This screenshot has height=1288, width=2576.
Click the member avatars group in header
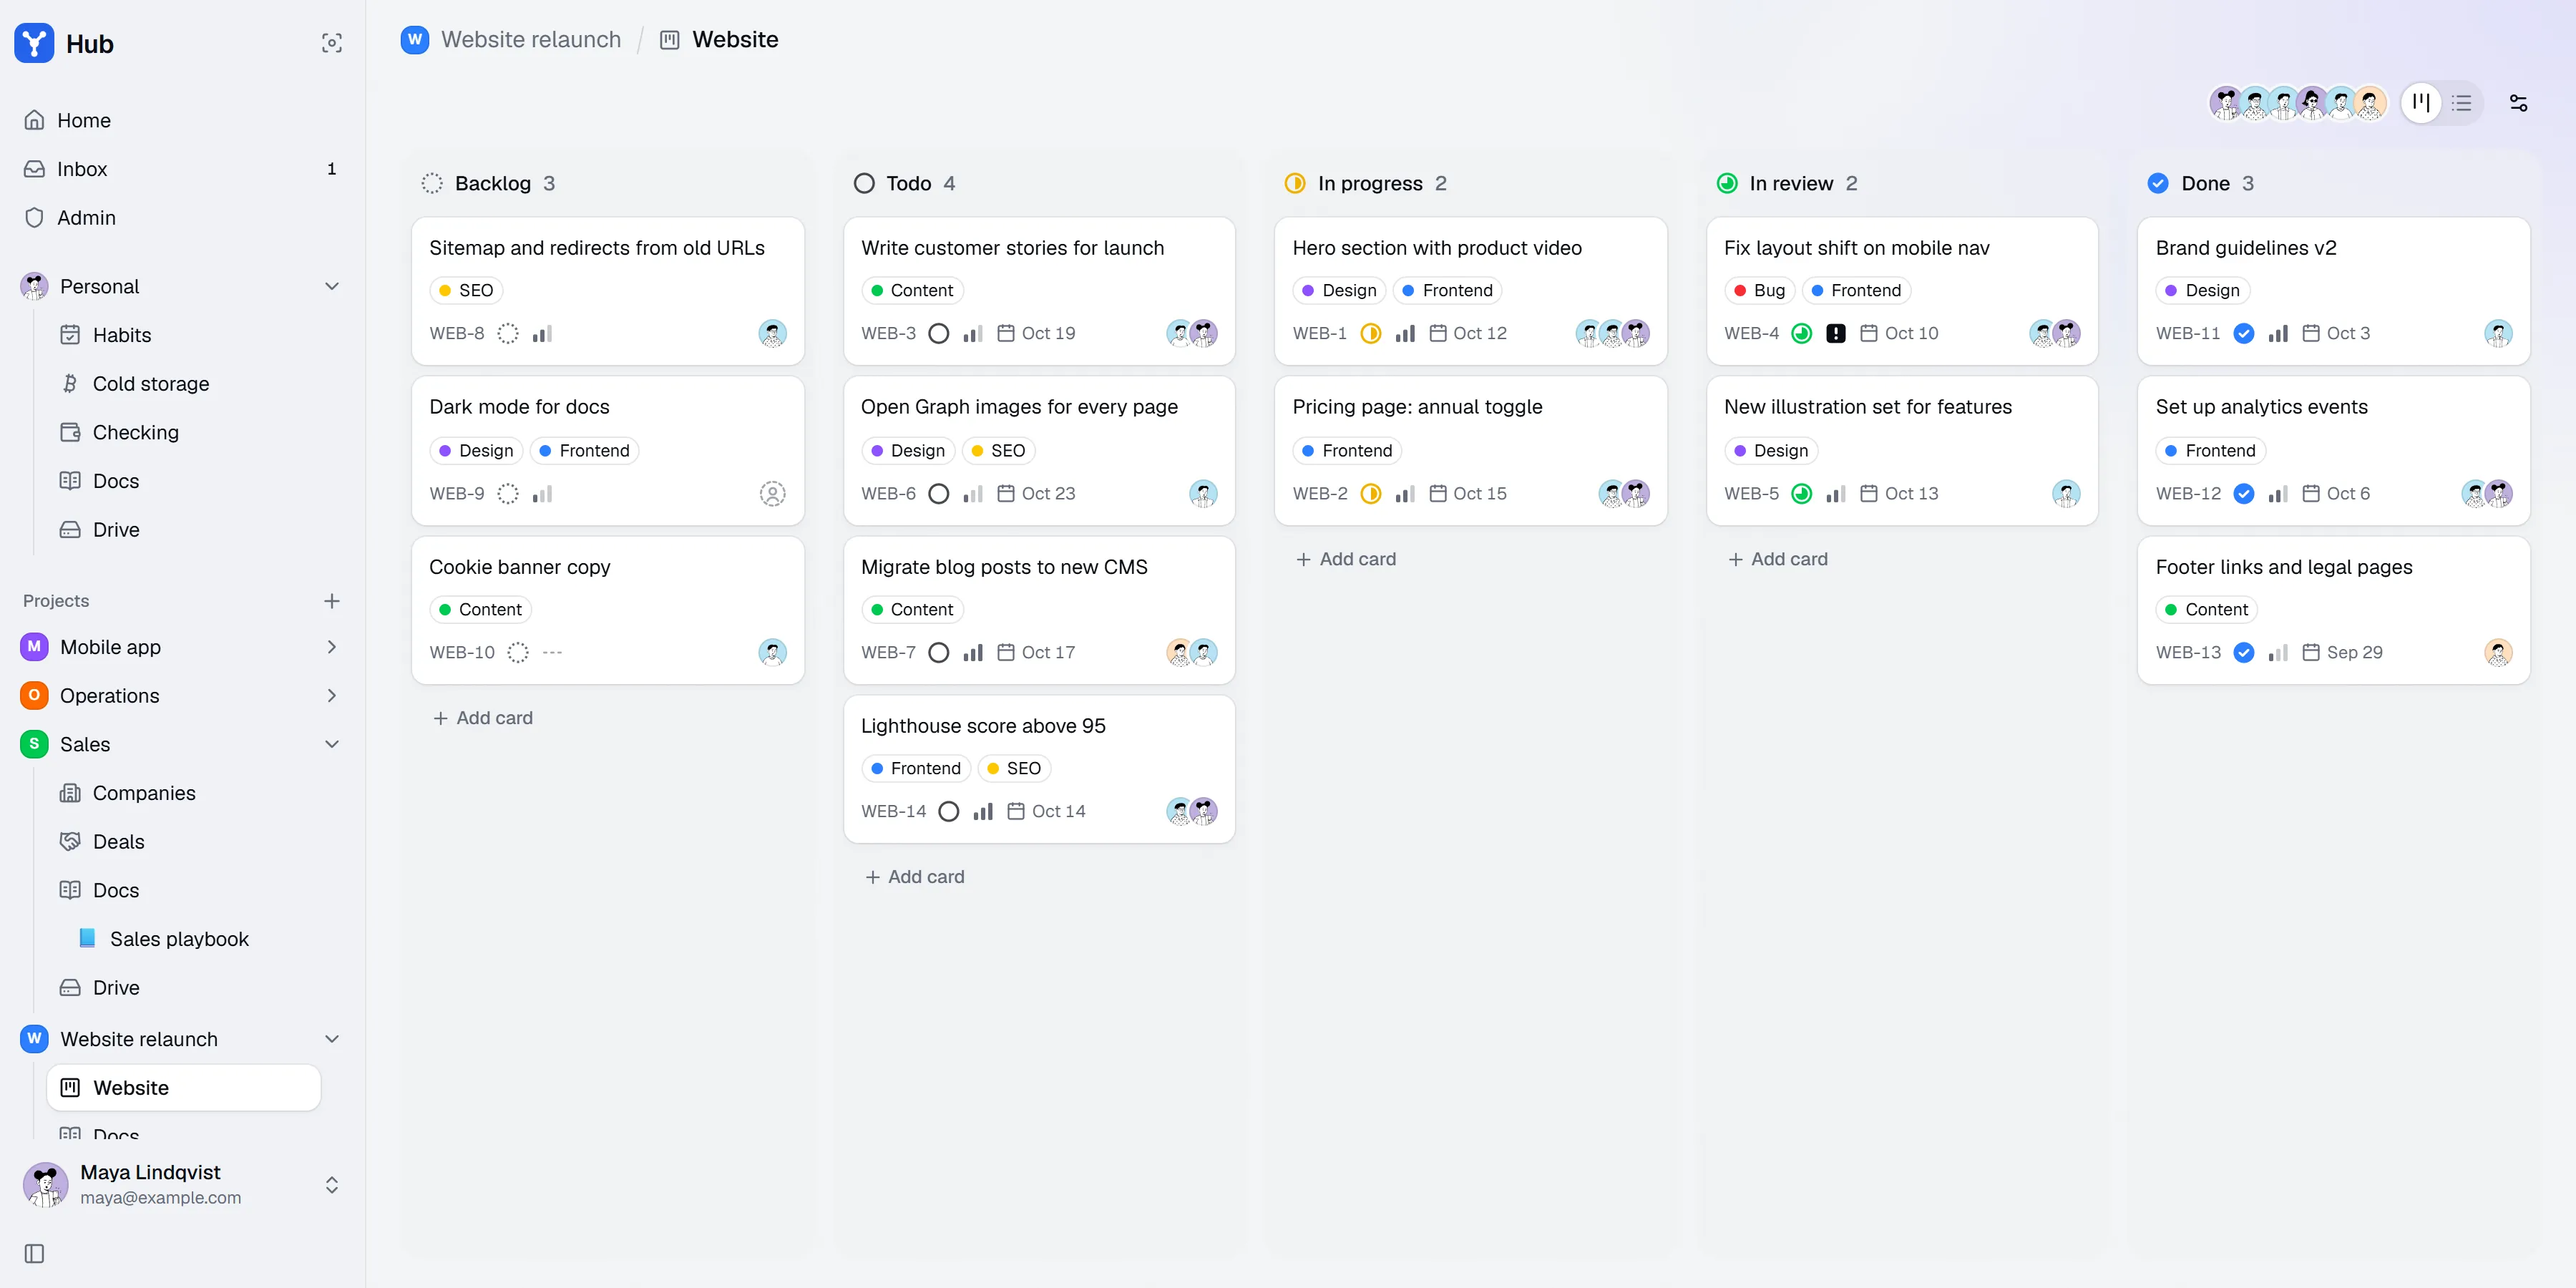point(2297,103)
